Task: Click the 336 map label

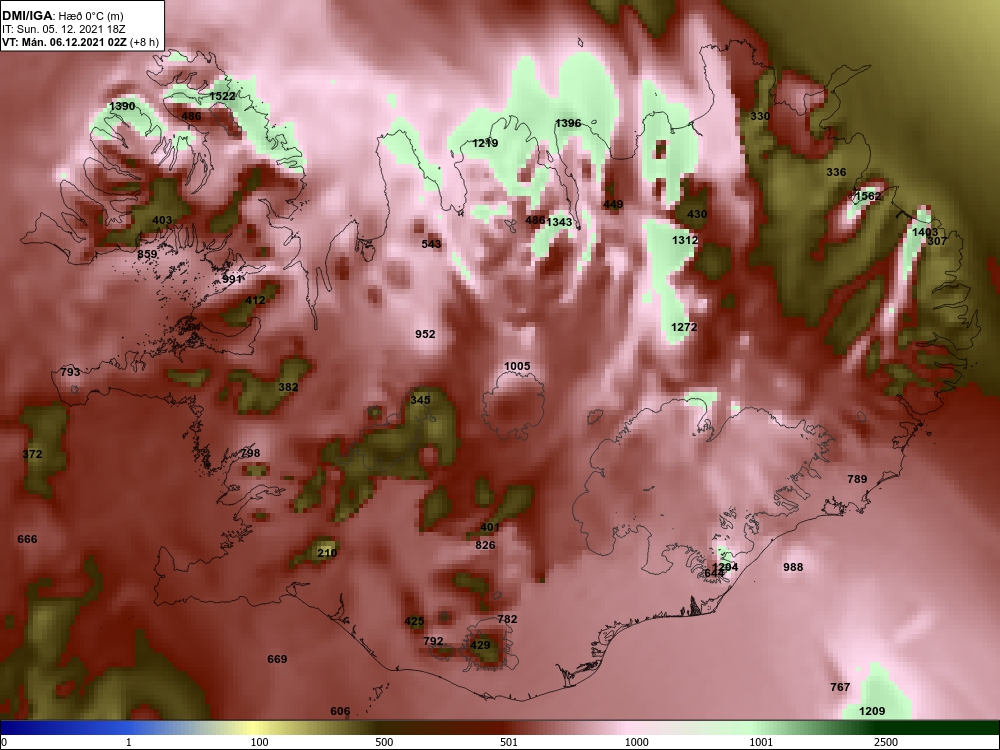Action: [836, 172]
